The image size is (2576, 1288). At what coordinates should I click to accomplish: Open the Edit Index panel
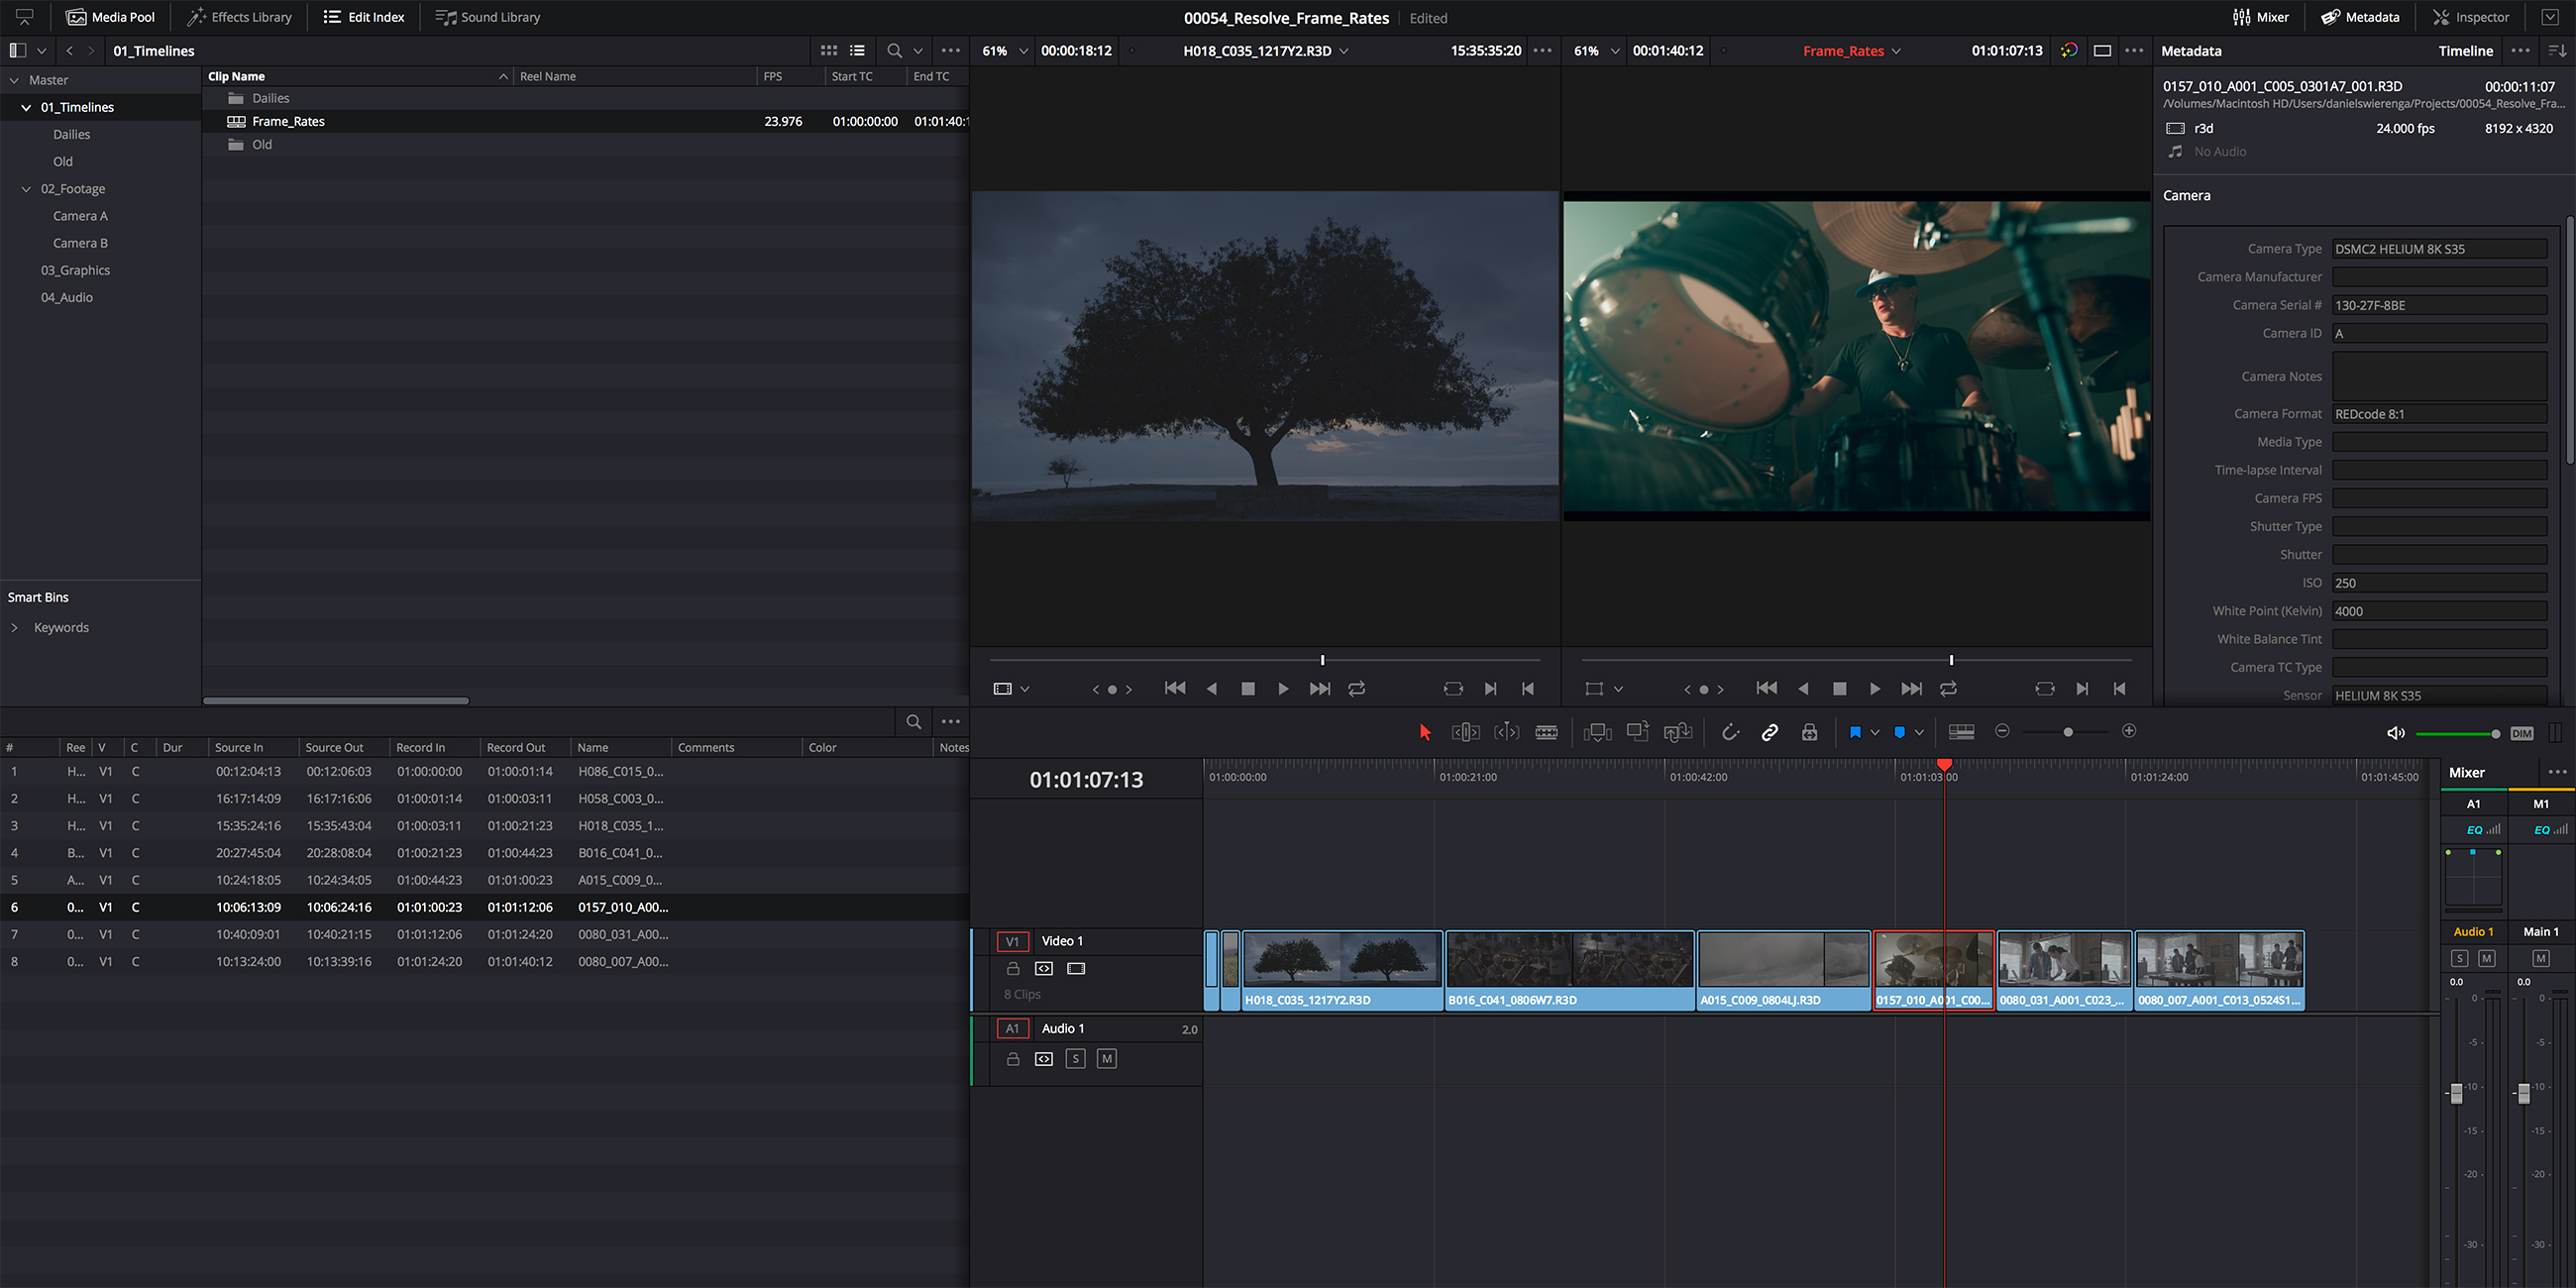click(362, 16)
